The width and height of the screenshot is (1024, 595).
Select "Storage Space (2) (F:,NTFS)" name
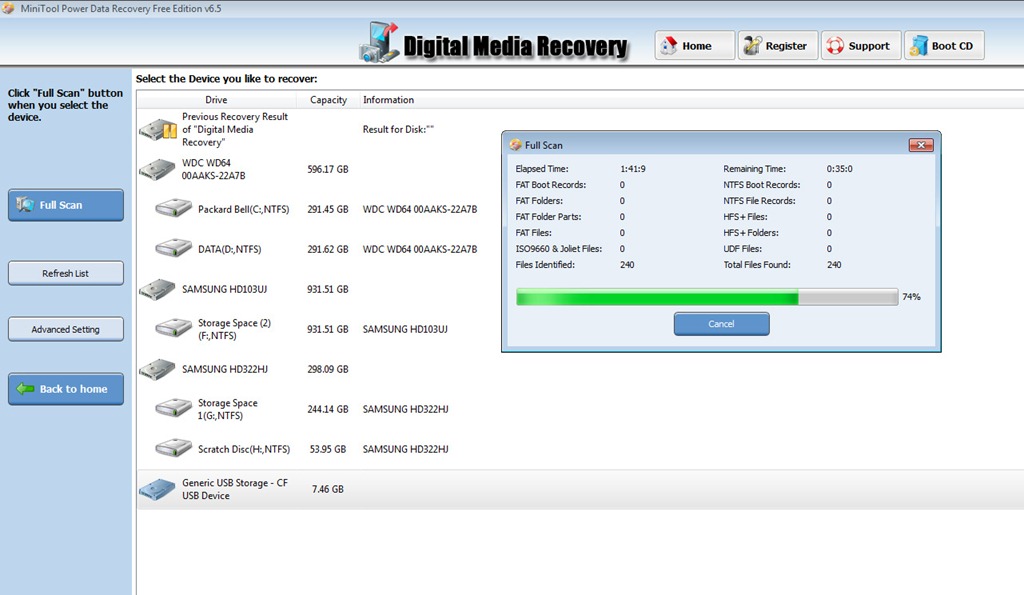pos(234,329)
